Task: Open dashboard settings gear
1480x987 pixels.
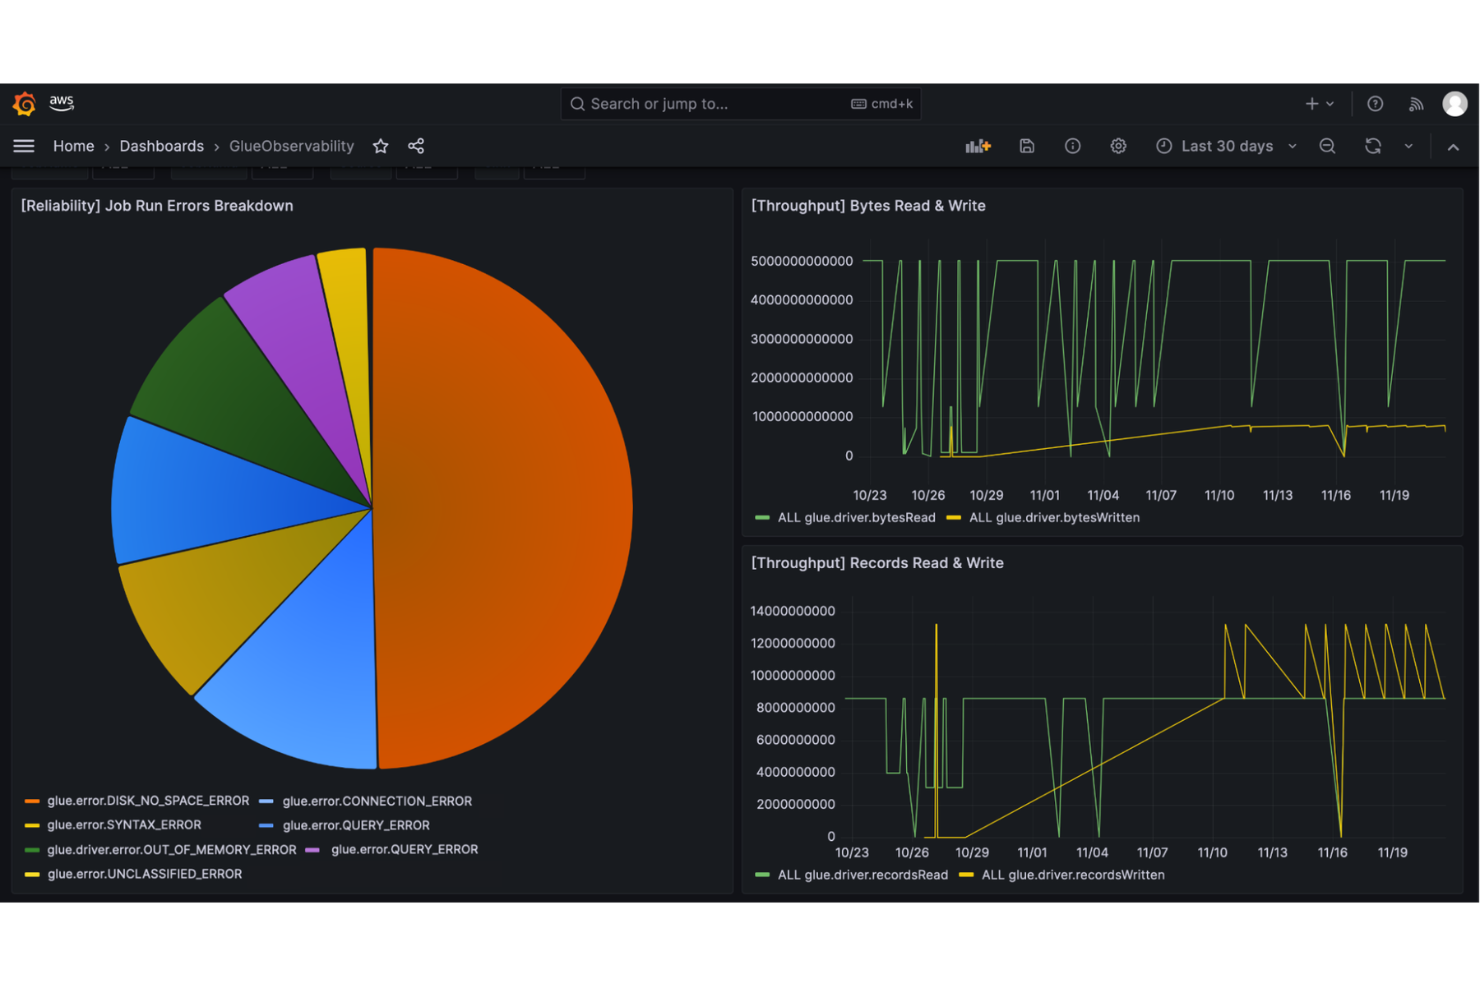Action: click(1118, 145)
